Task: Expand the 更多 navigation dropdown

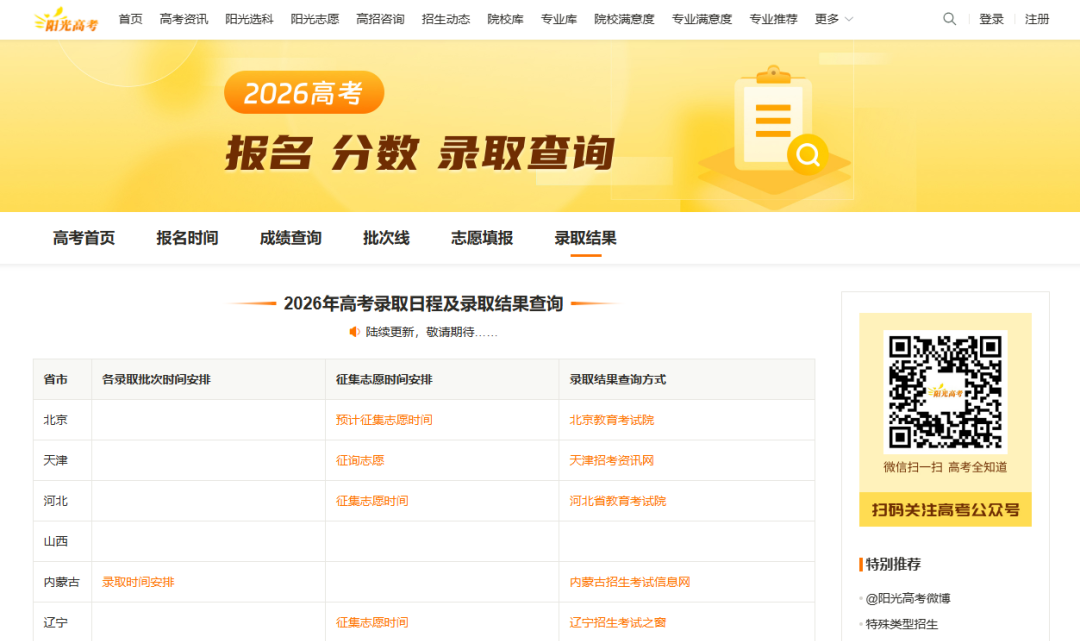Action: click(833, 19)
